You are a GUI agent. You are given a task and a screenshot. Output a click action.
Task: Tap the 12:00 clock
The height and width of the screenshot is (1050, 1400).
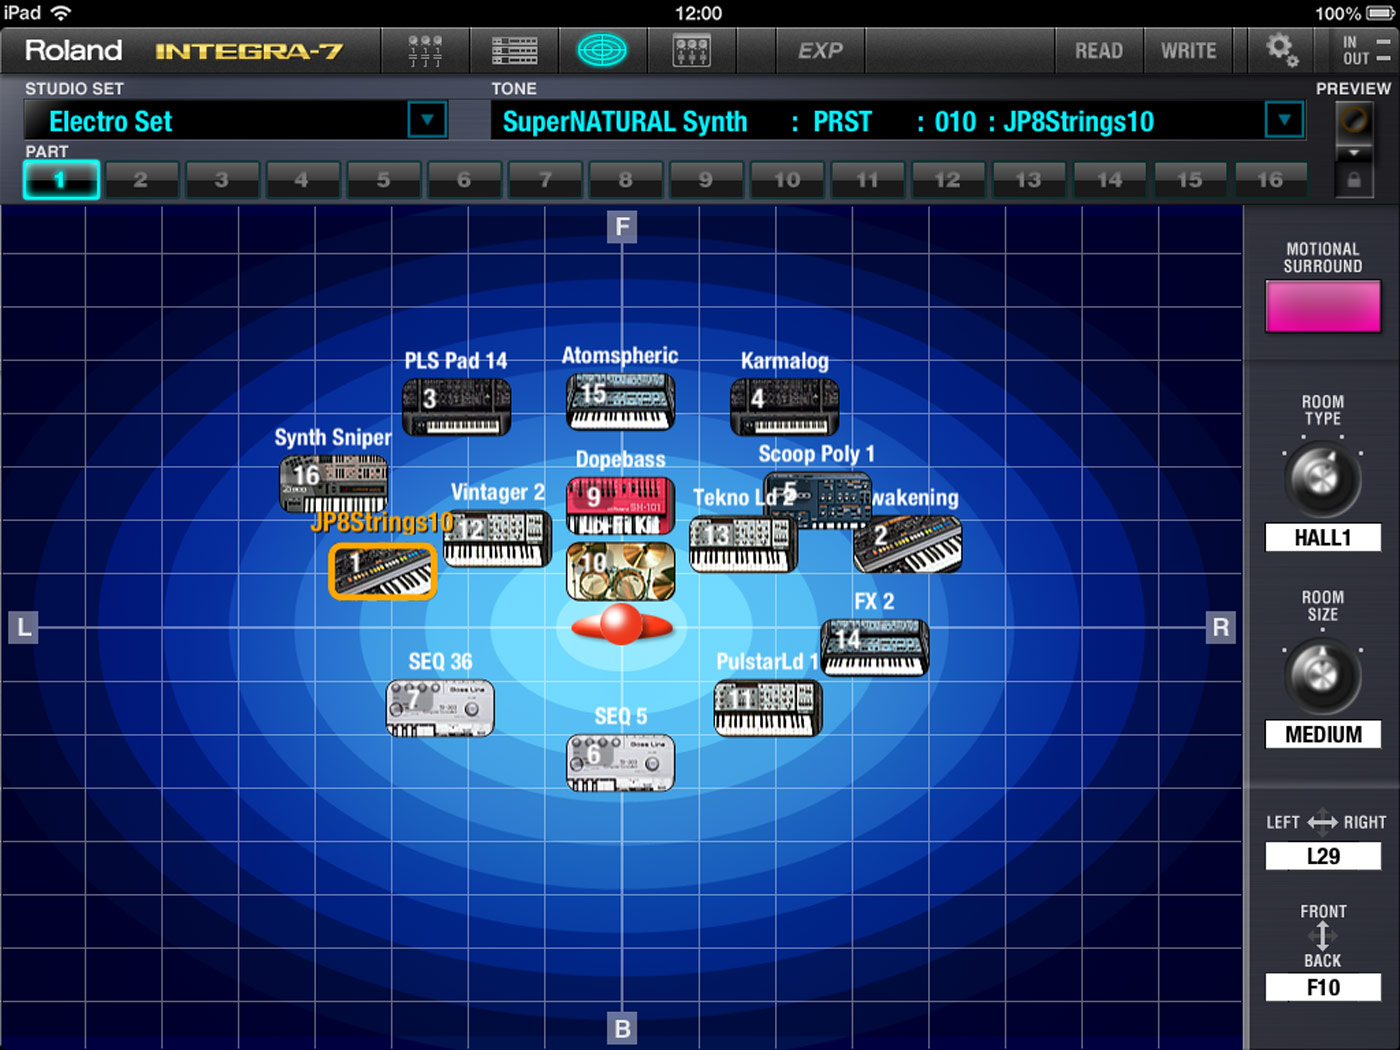pyautogui.click(x=698, y=13)
